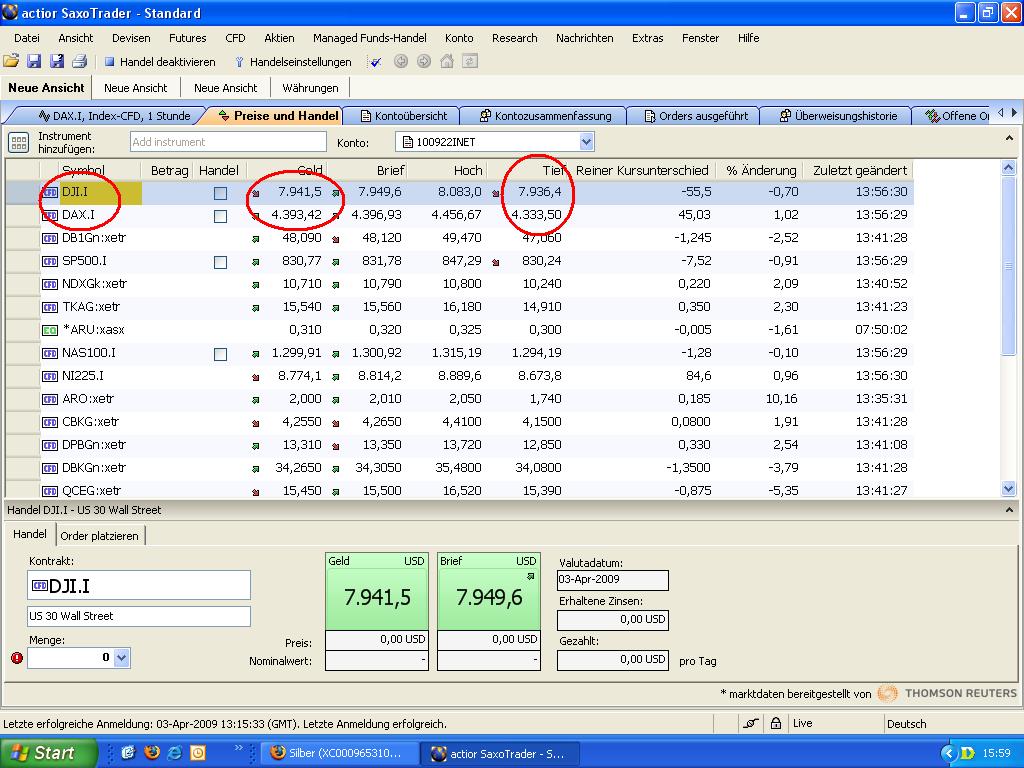This screenshot has width=1024, height=768.
Task: Click the CFD icon of SP500.I row
Action: point(50,261)
